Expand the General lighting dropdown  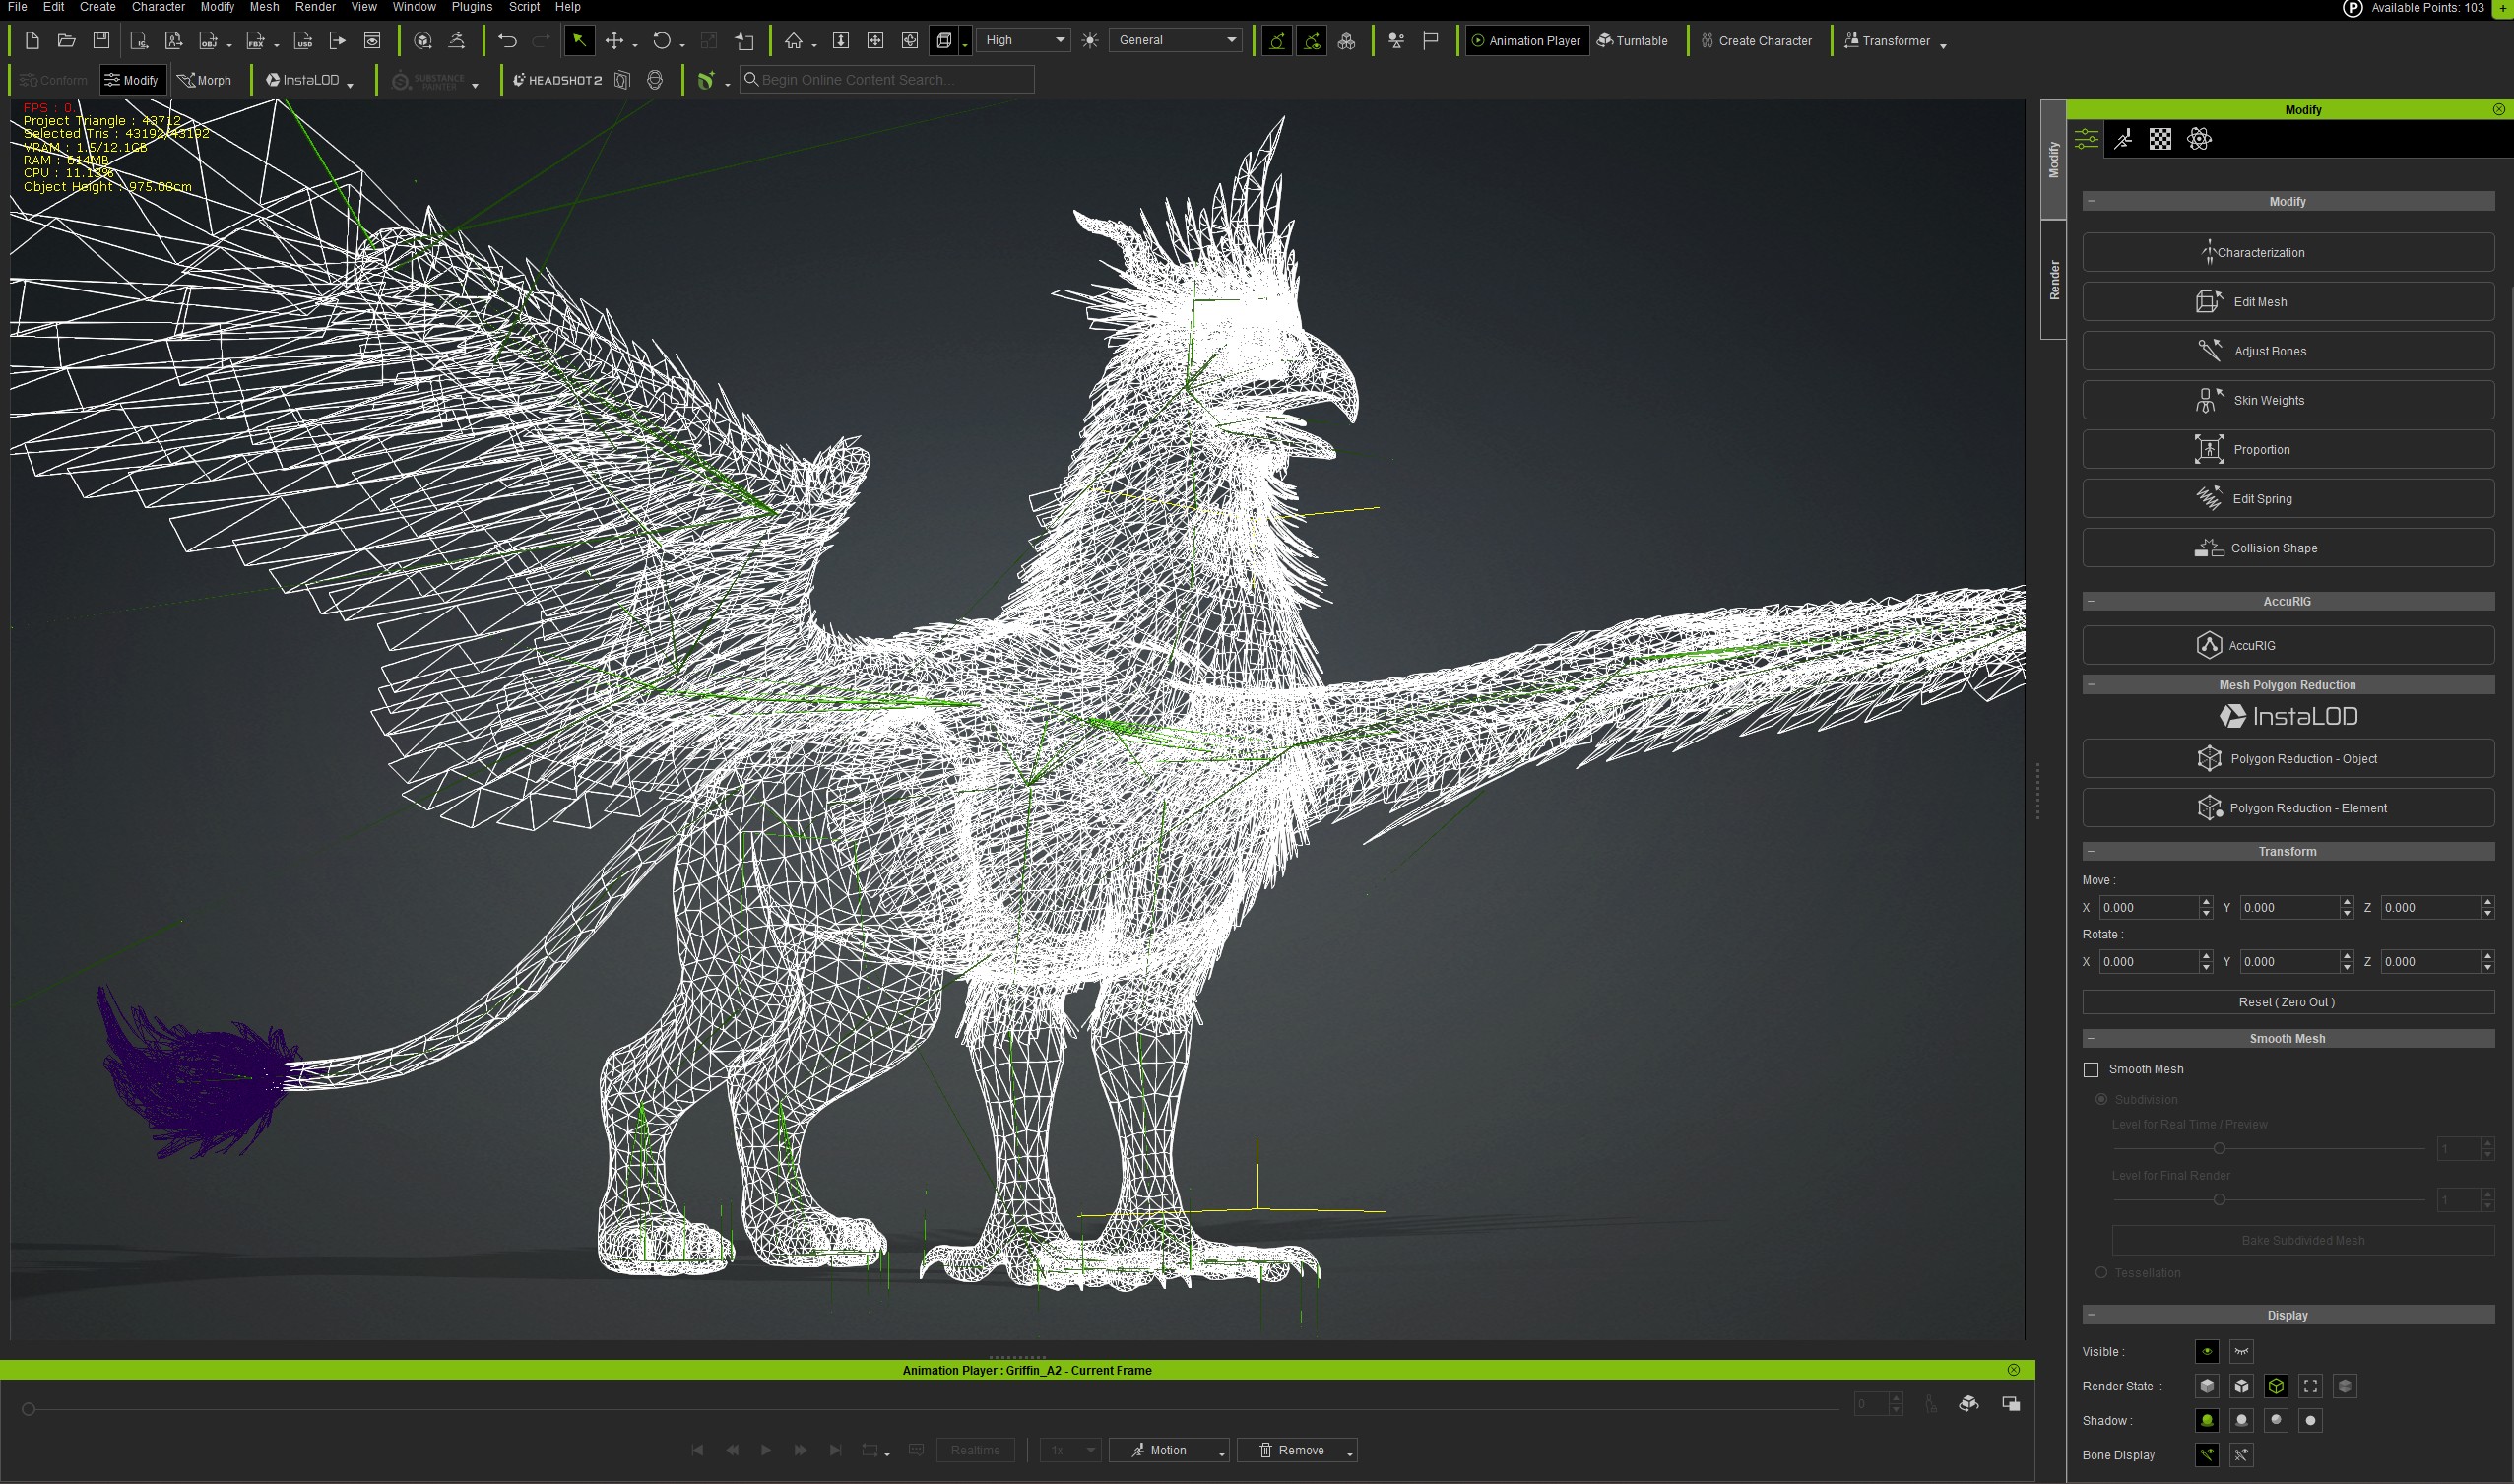(x=1176, y=41)
